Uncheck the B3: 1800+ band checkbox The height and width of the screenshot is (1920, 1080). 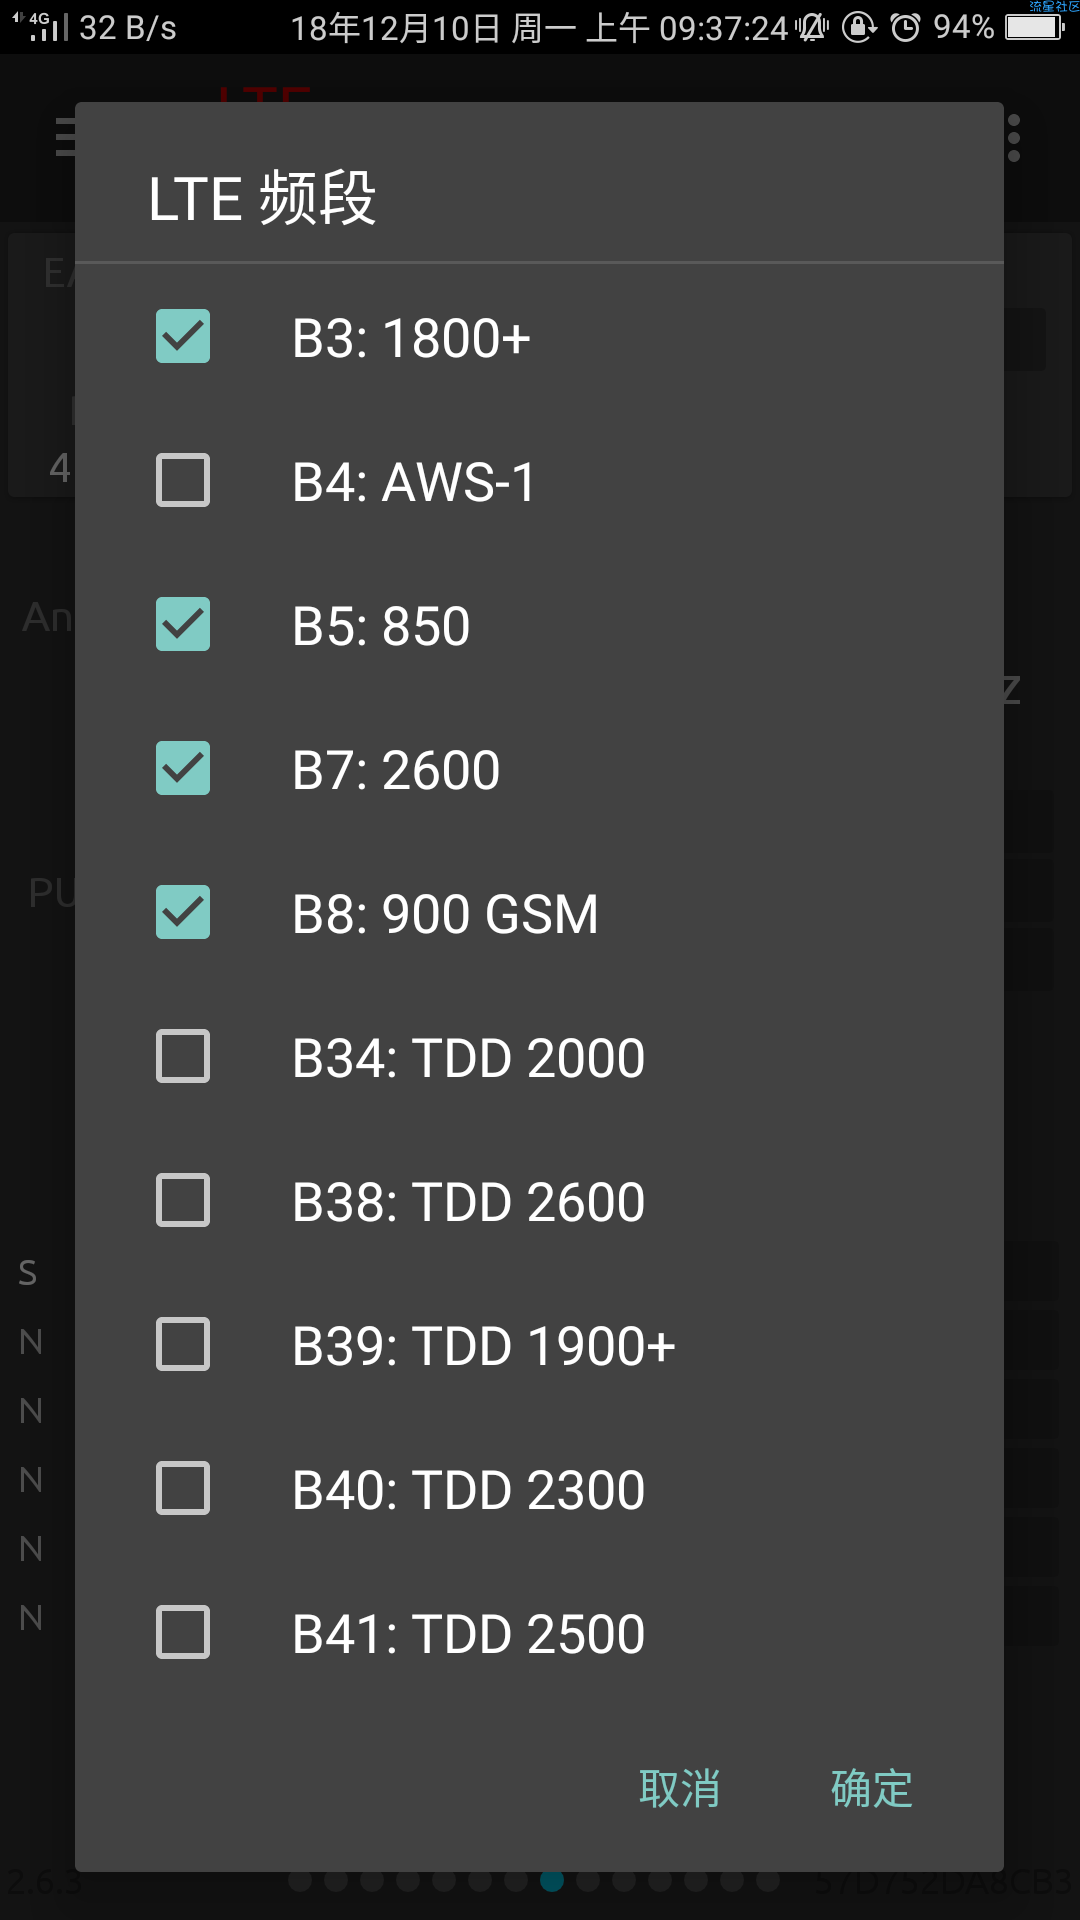[x=183, y=336]
